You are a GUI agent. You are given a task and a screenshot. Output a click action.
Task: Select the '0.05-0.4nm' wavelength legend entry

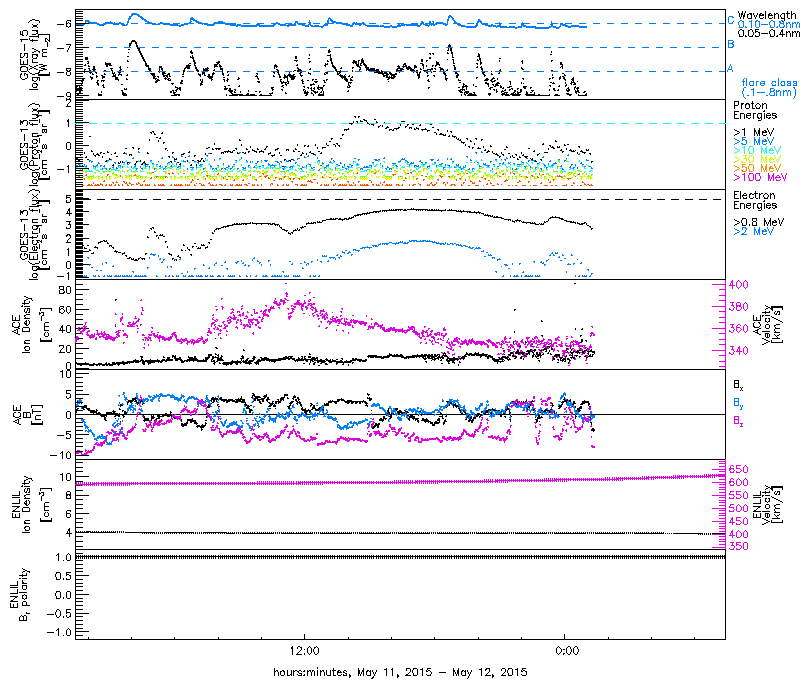pyautogui.click(x=768, y=33)
